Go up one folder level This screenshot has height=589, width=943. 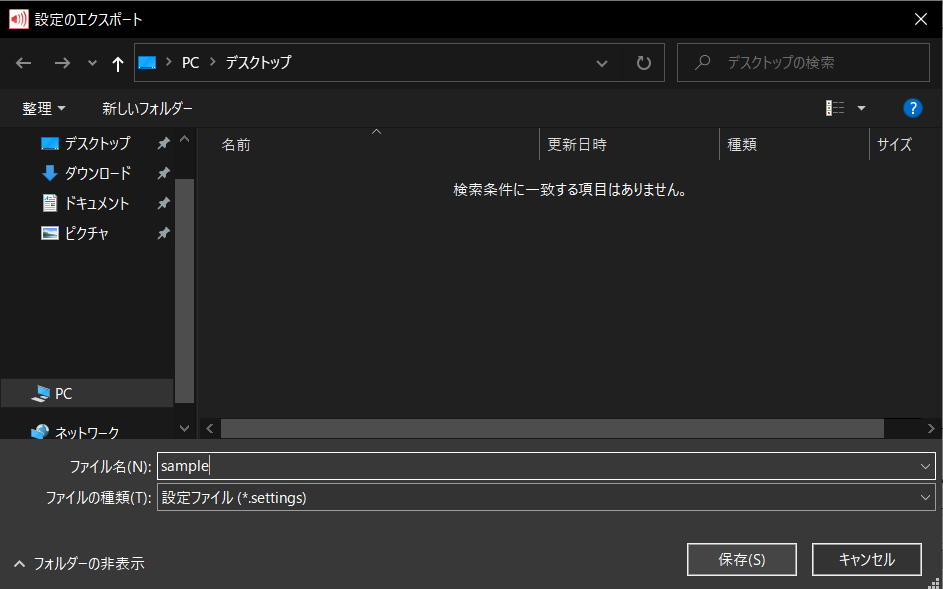coord(118,63)
